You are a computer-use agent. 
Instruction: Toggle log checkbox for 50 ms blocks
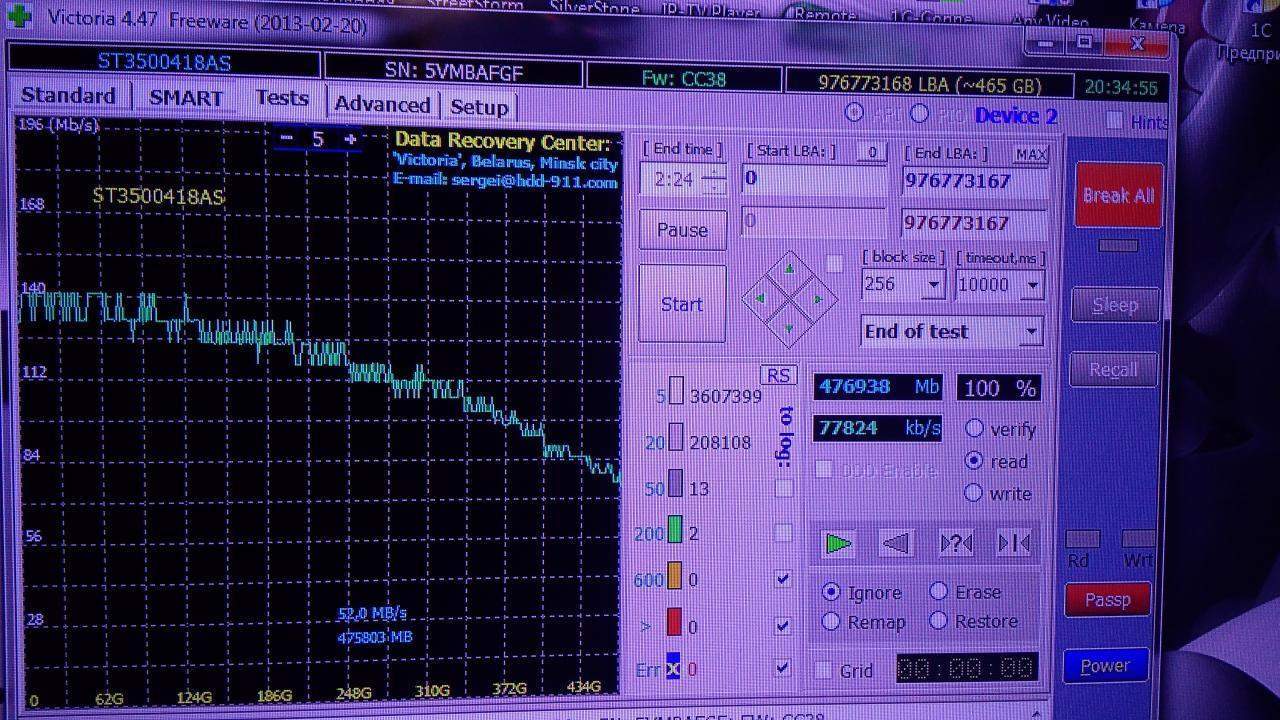tap(784, 488)
